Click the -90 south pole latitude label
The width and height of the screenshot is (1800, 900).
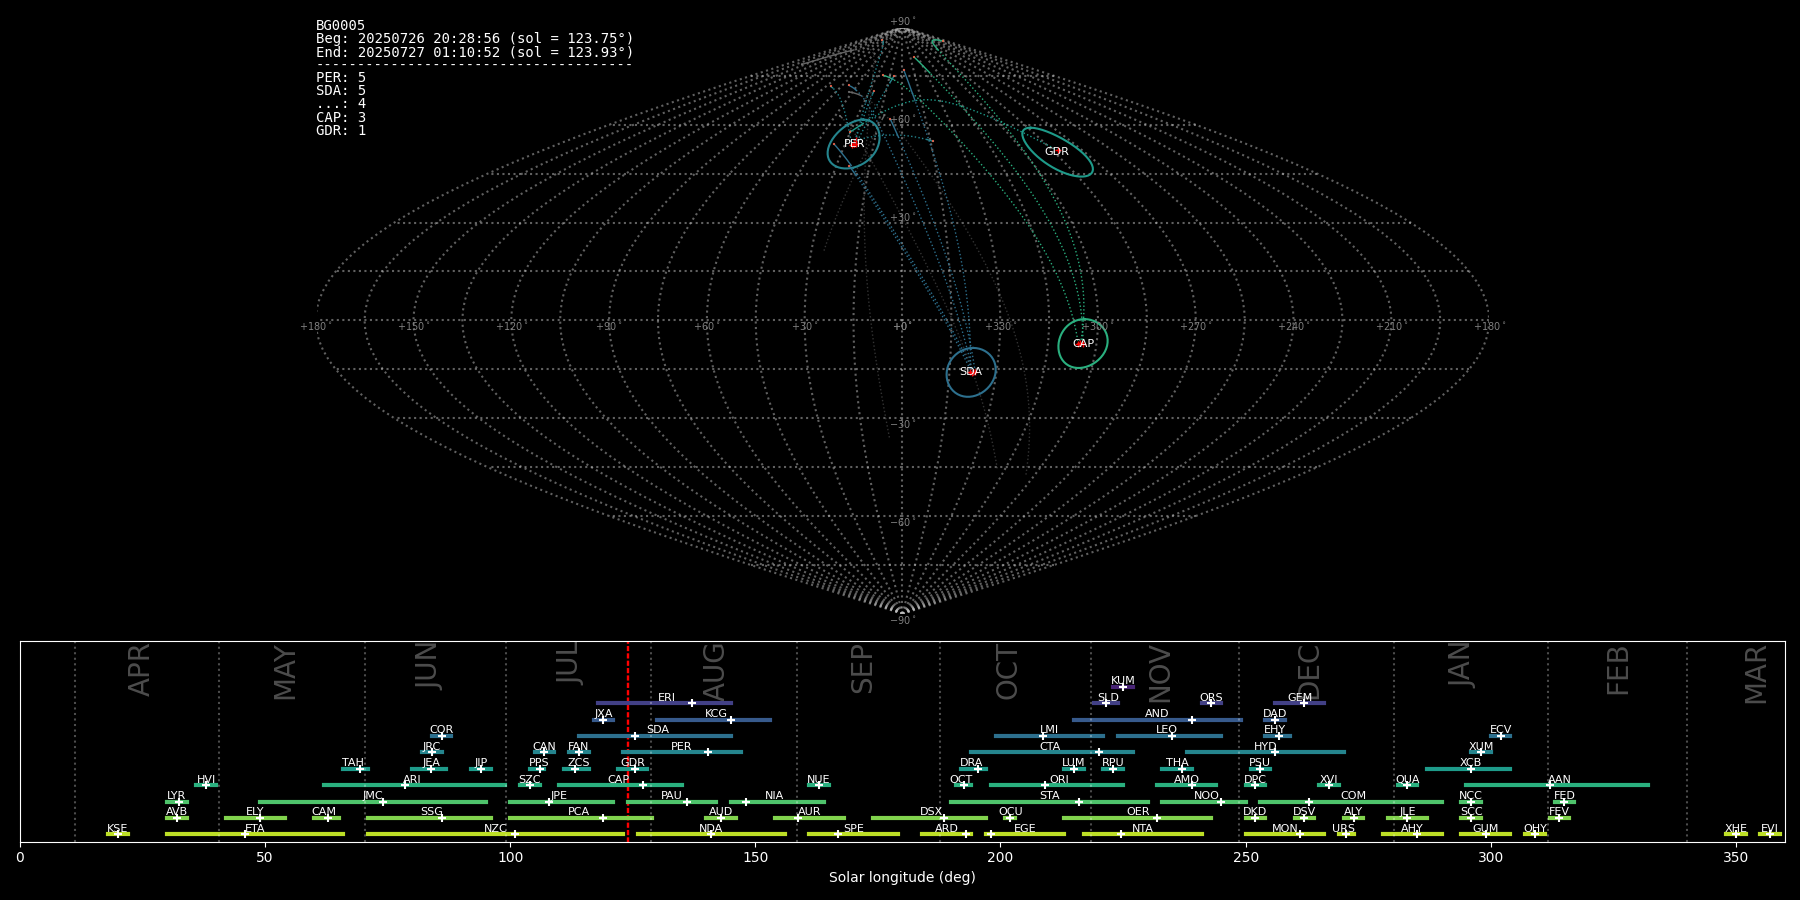click(x=902, y=620)
